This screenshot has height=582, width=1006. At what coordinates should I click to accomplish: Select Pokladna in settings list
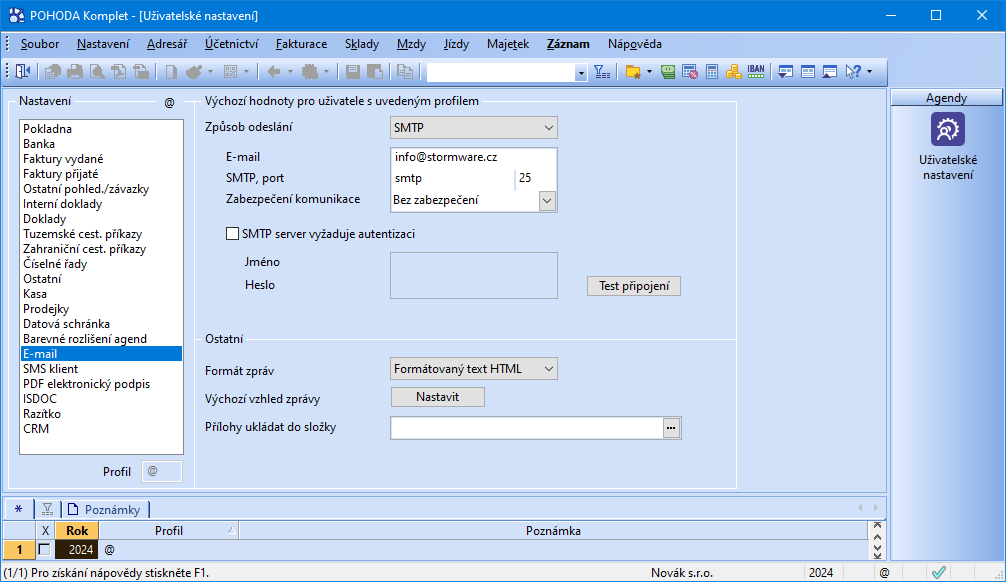(101, 129)
